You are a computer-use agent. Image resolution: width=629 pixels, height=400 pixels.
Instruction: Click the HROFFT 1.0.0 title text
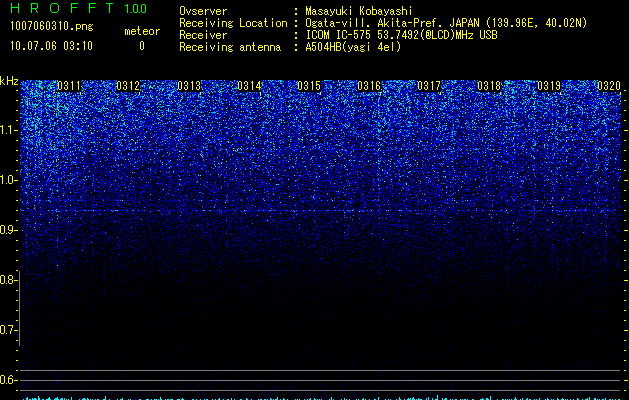pyautogui.click(x=79, y=8)
